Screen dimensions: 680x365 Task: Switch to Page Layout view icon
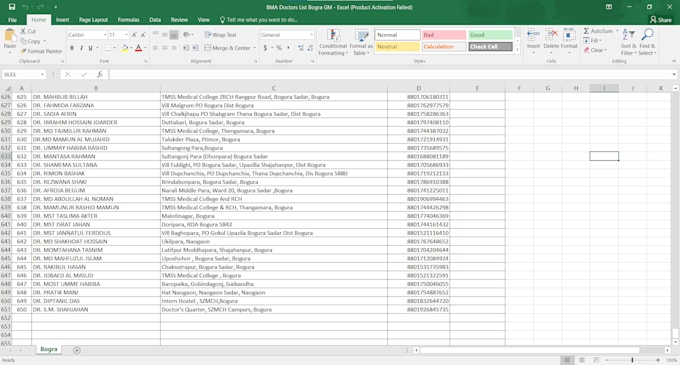click(582, 360)
